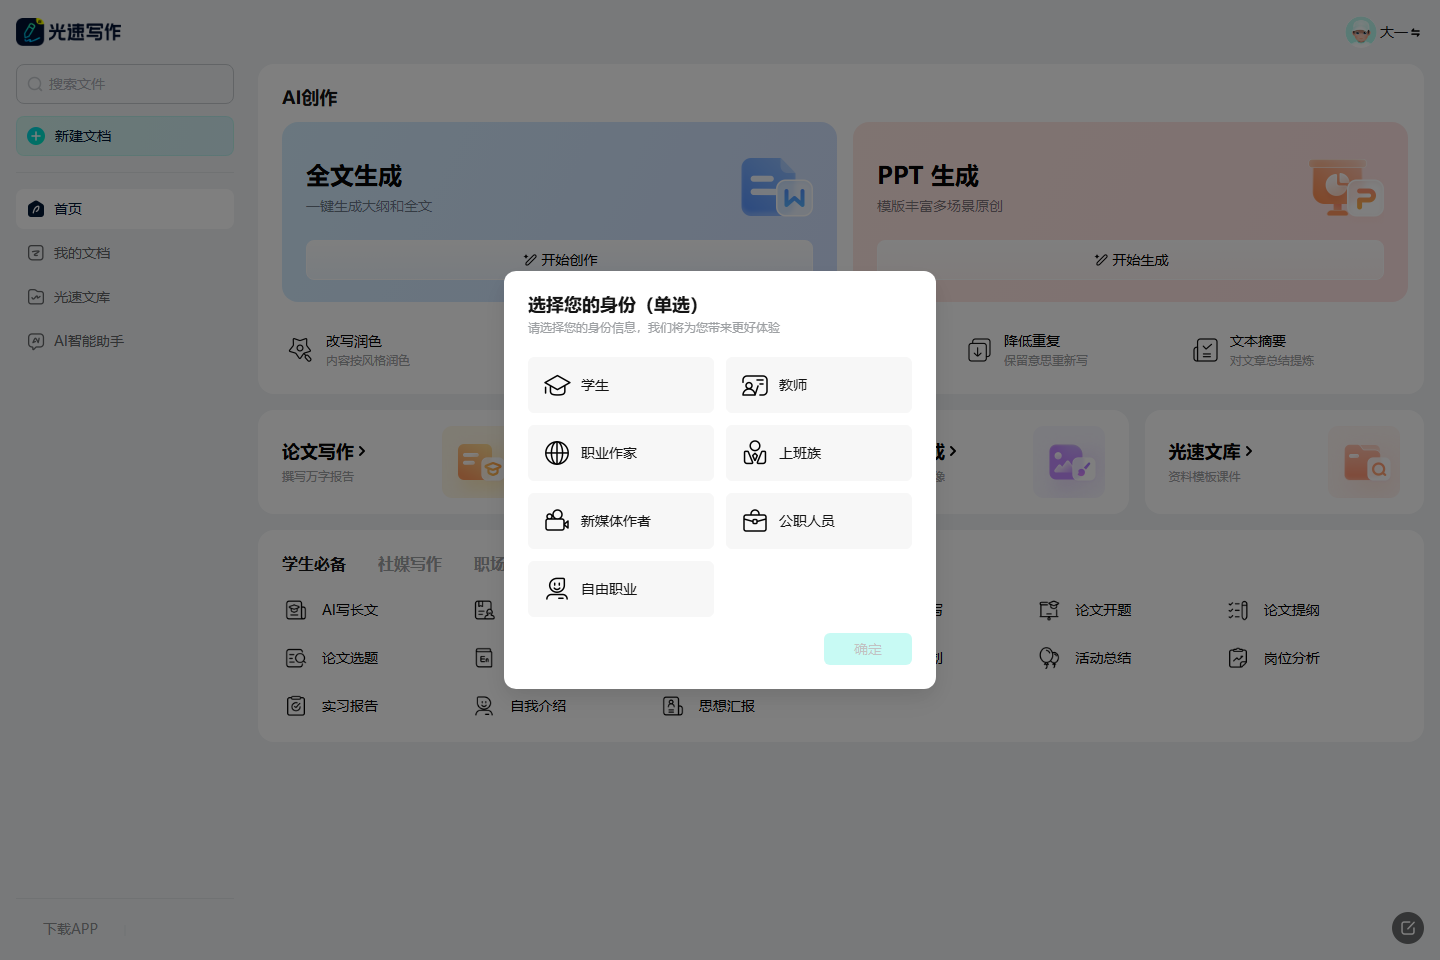Screen dimensions: 1440x960
Task: Open the 降低重复 tool icon
Action: click(x=979, y=350)
